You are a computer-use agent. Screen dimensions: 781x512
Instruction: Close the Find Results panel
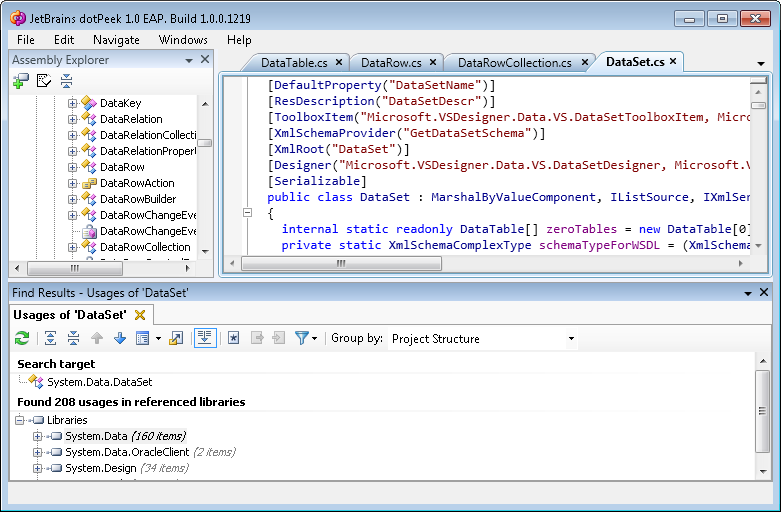[x=764, y=292]
